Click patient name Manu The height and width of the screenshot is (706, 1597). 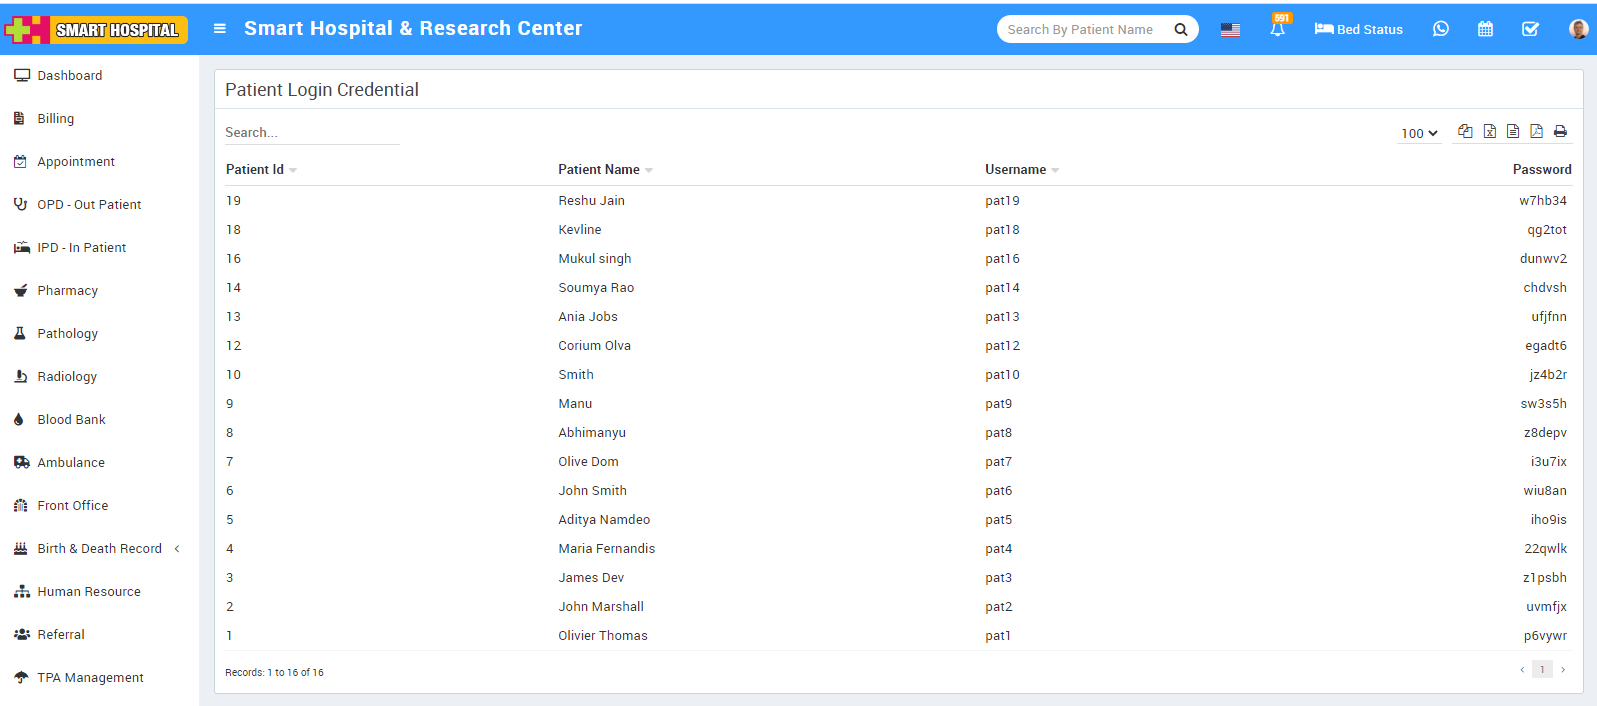[575, 404]
